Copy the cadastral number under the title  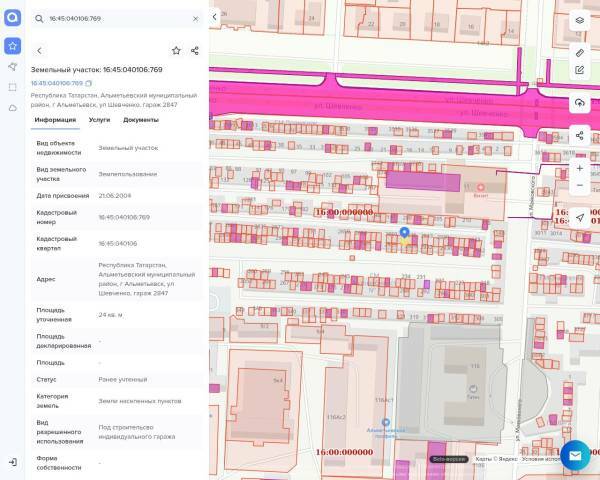point(89,83)
